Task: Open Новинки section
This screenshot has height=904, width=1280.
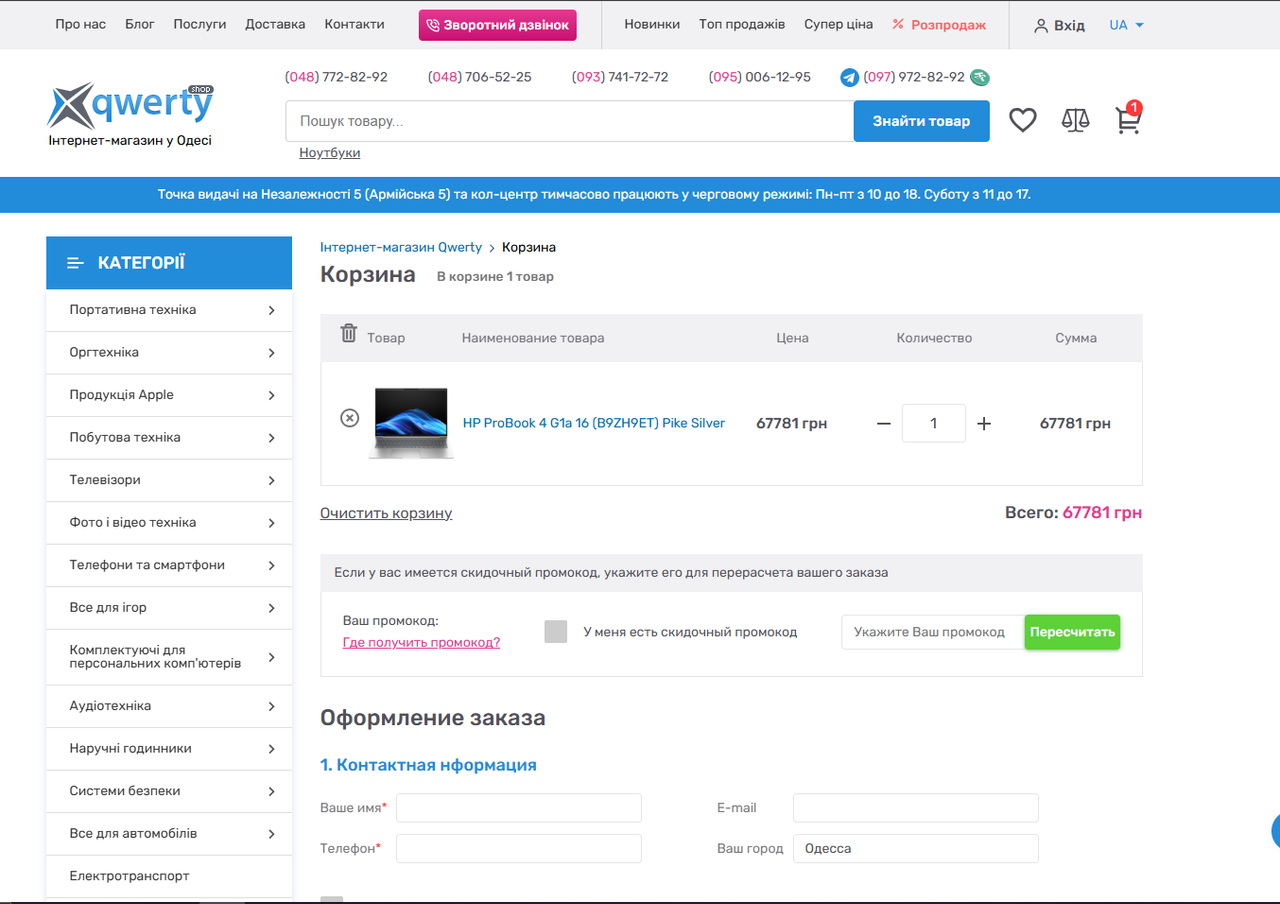Action: pyautogui.click(x=652, y=24)
